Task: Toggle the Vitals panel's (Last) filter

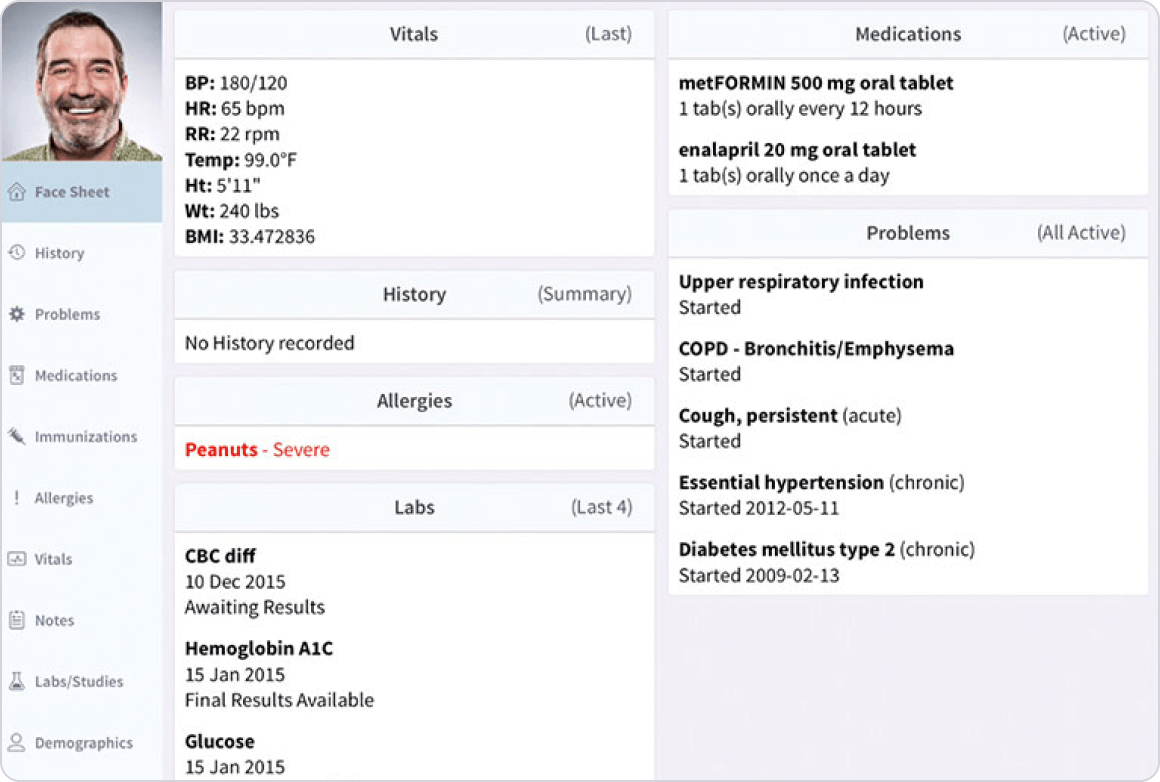Action: [608, 34]
